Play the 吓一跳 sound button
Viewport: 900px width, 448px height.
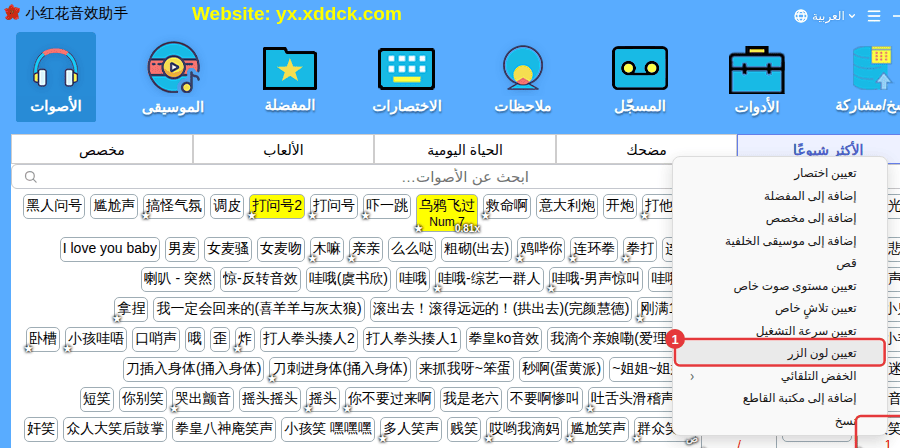tap(386, 206)
